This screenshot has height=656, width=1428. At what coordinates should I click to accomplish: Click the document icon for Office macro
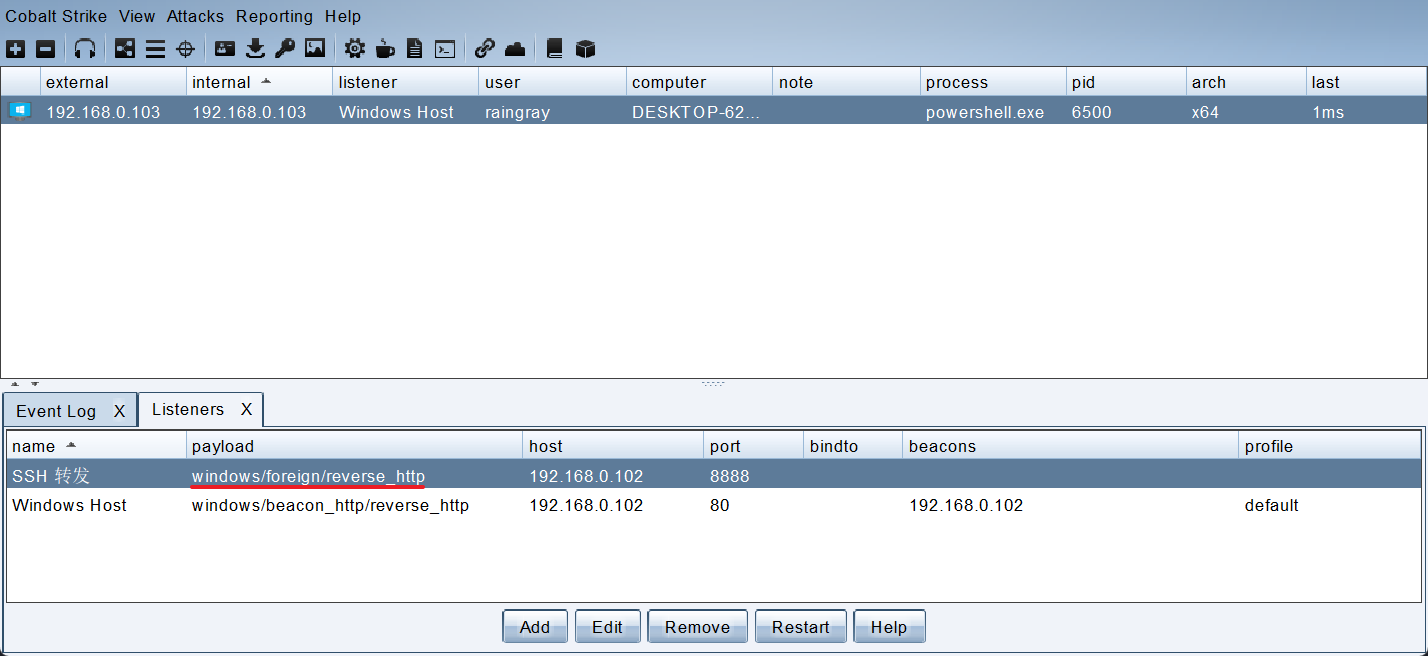(415, 48)
